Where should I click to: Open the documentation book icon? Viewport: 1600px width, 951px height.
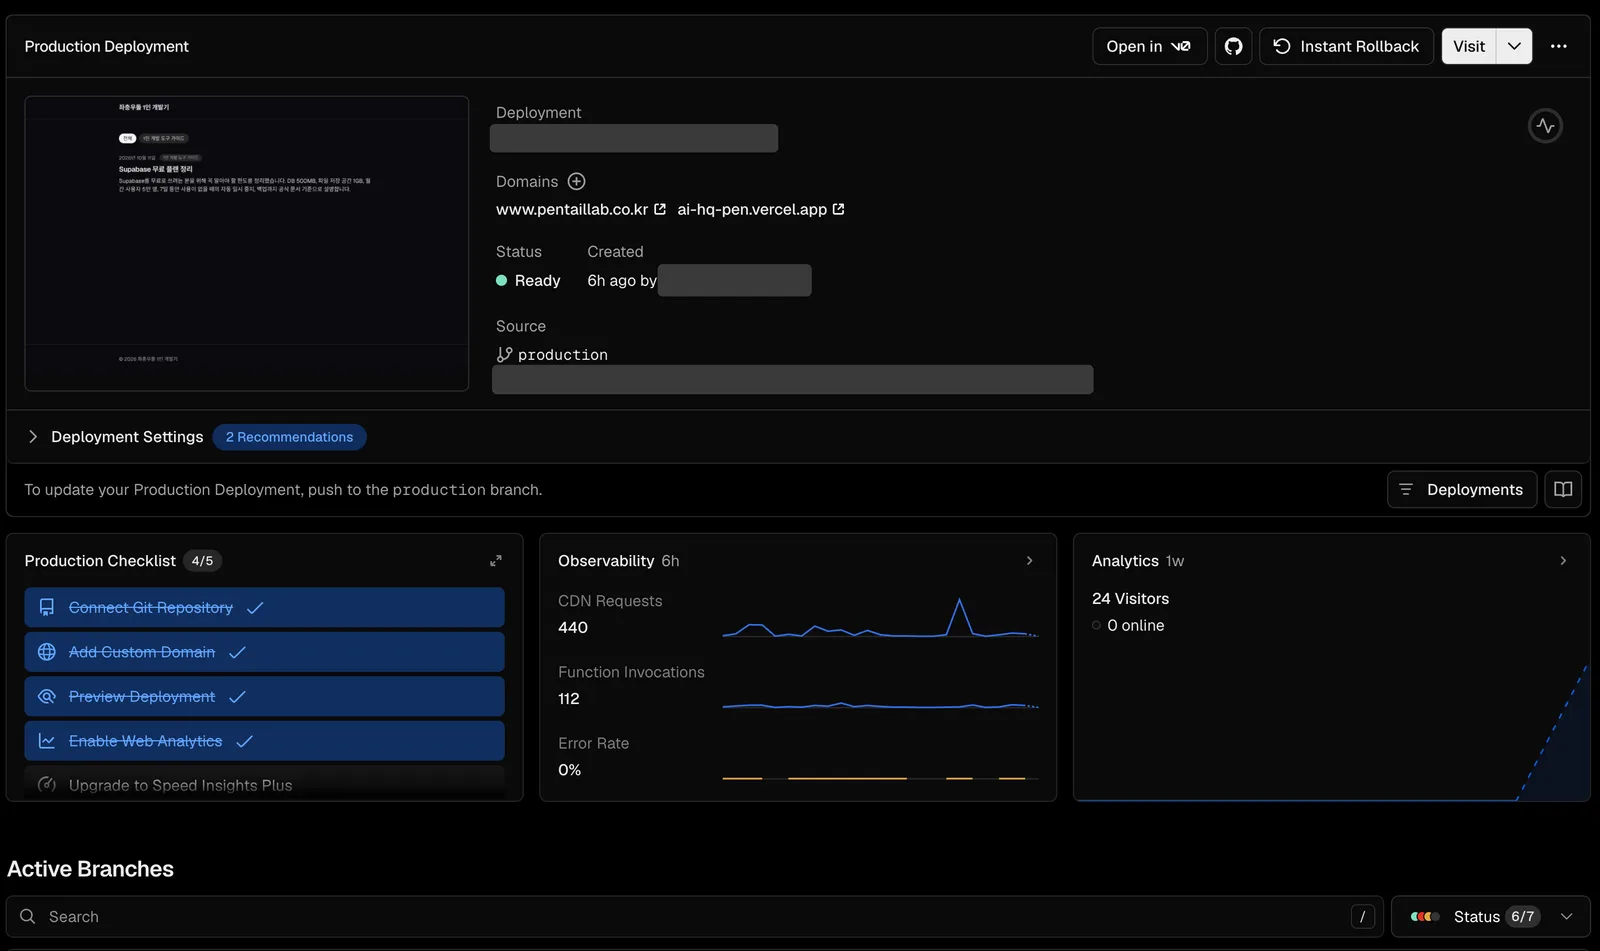pyautogui.click(x=1563, y=489)
